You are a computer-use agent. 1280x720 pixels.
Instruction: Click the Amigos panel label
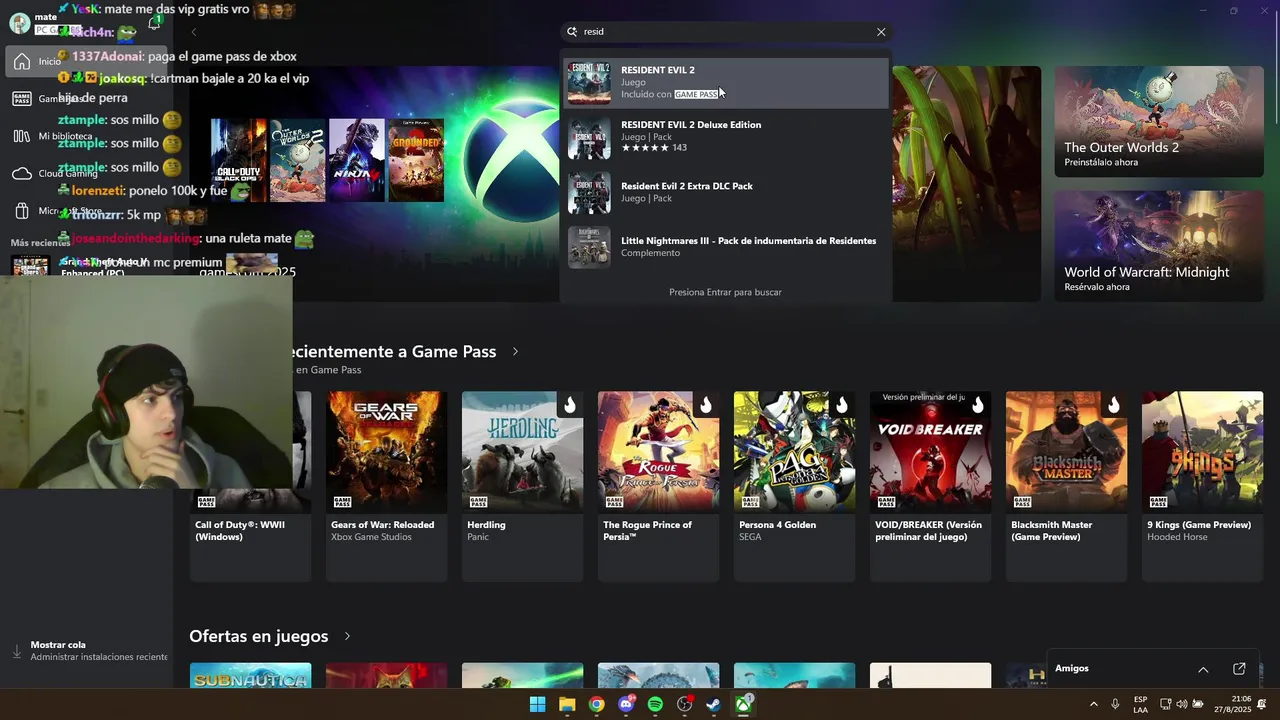coord(1072,668)
